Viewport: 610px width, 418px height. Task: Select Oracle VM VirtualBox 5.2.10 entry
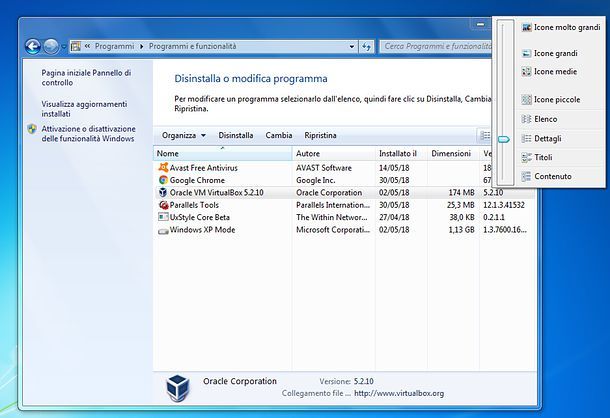[x=216, y=193]
